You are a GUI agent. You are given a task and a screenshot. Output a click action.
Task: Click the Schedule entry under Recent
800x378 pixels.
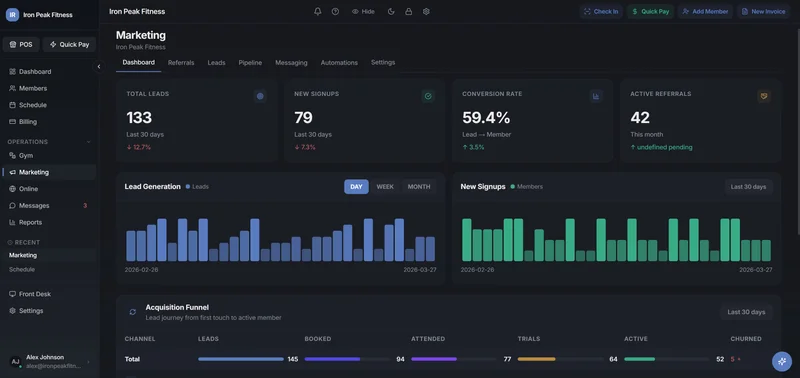49,269
